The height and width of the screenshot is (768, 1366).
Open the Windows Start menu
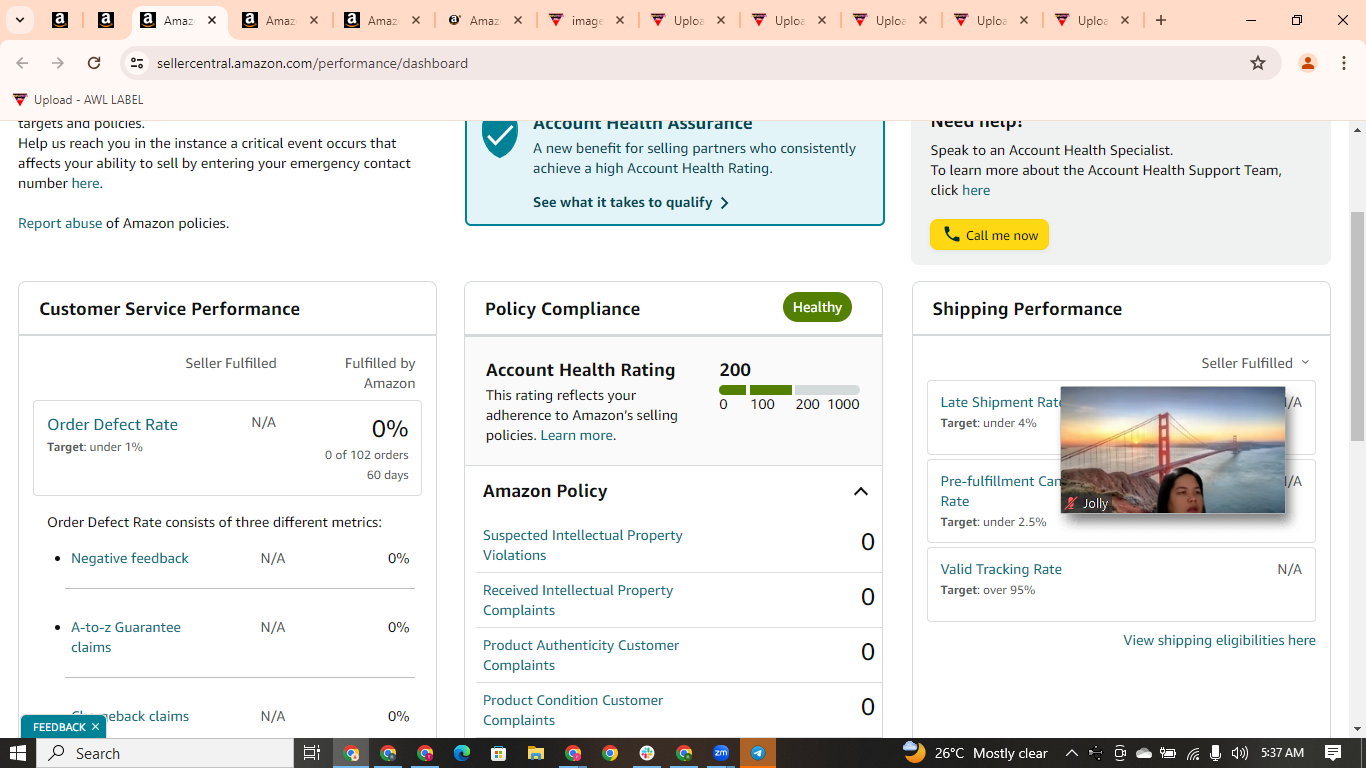pos(18,753)
